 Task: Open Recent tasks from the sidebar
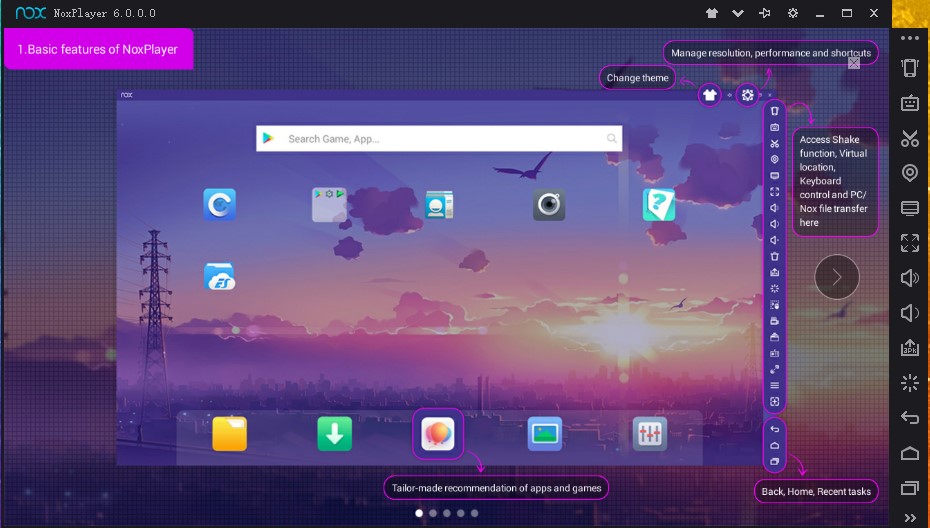coord(909,488)
